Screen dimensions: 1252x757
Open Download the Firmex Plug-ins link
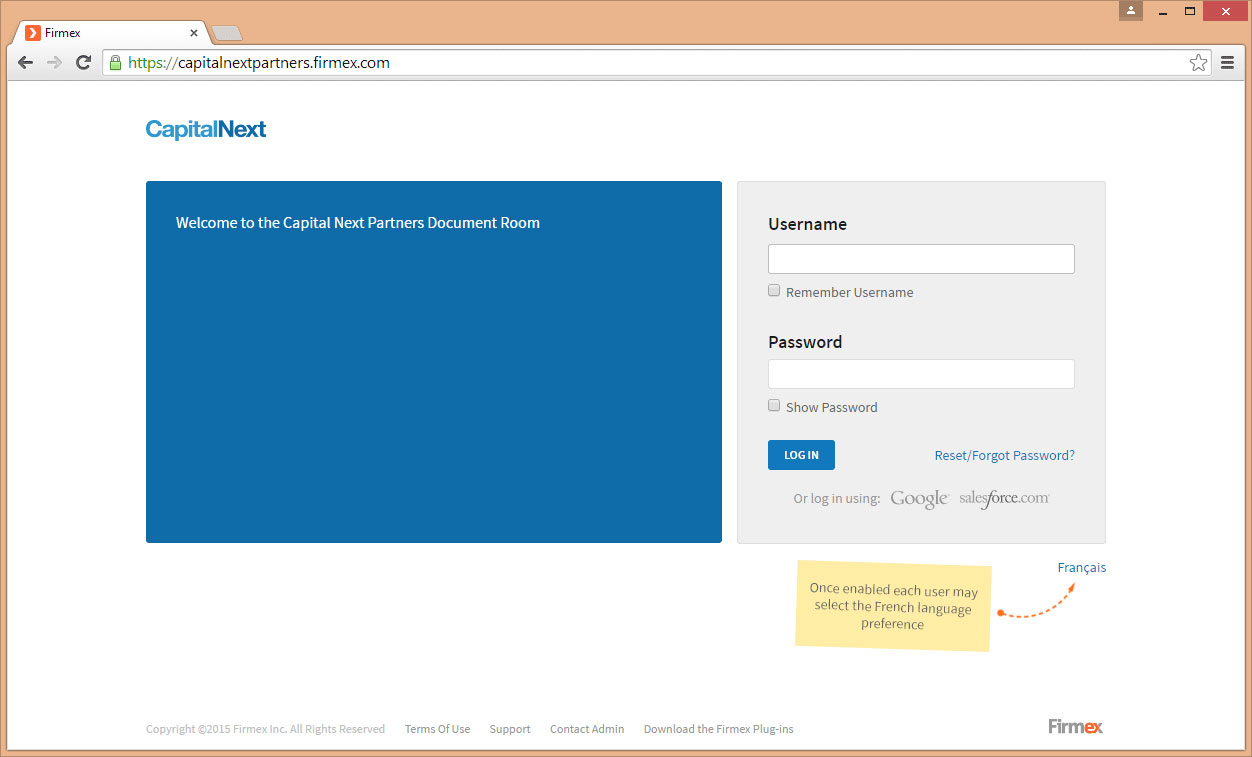(x=719, y=729)
